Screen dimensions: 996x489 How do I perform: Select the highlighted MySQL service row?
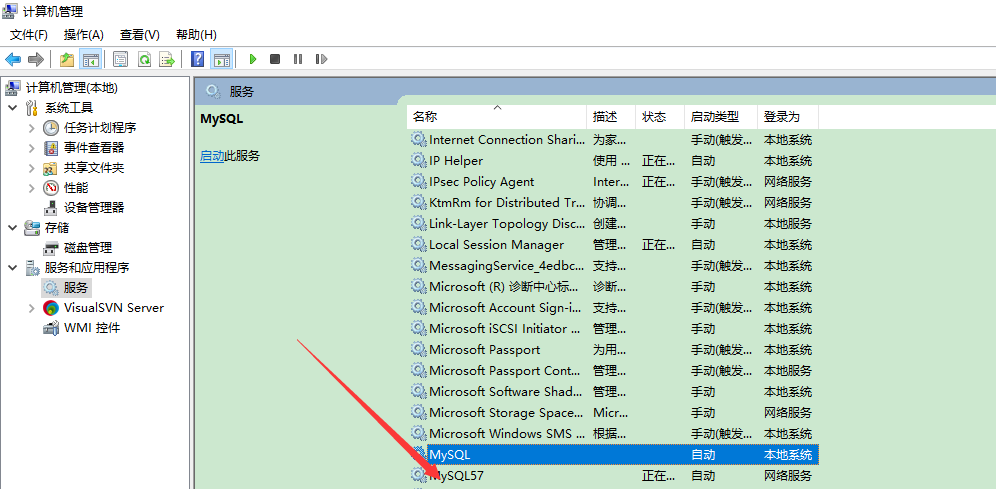pyautogui.click(x=614, y=454)
